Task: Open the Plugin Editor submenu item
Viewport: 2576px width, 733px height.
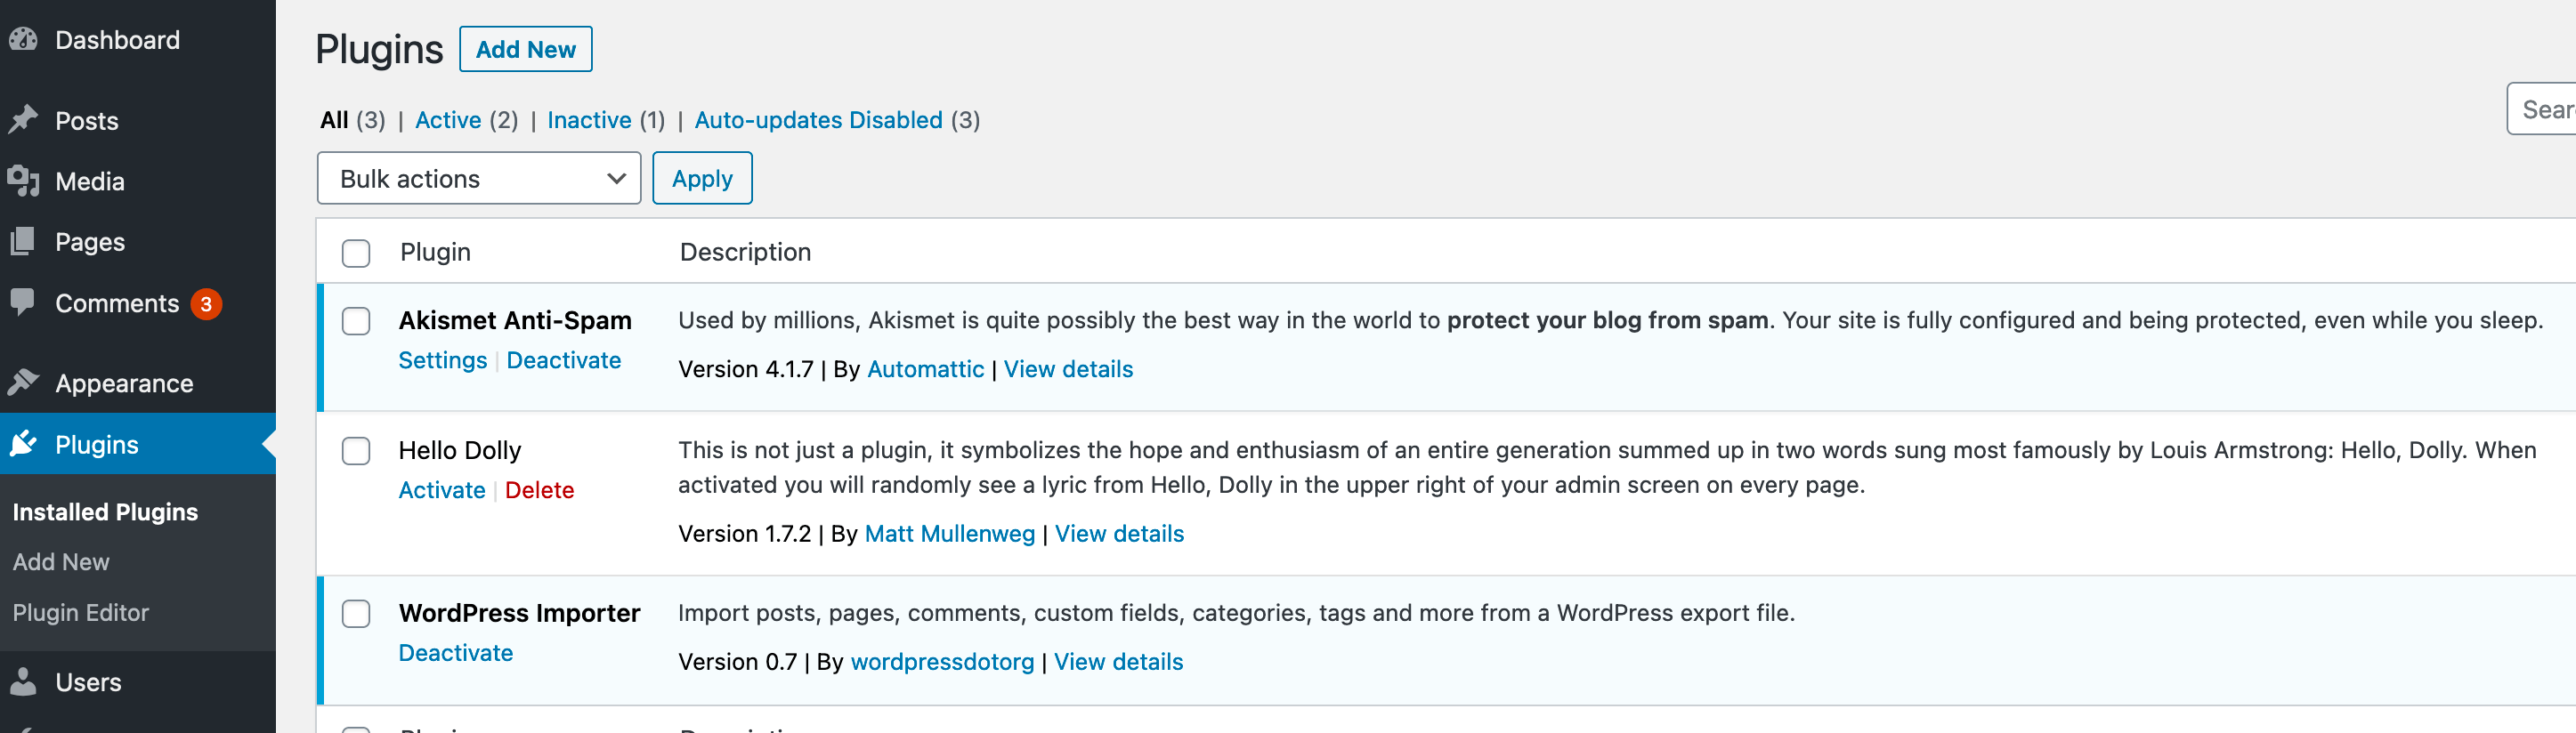Action: pos(81,612)
